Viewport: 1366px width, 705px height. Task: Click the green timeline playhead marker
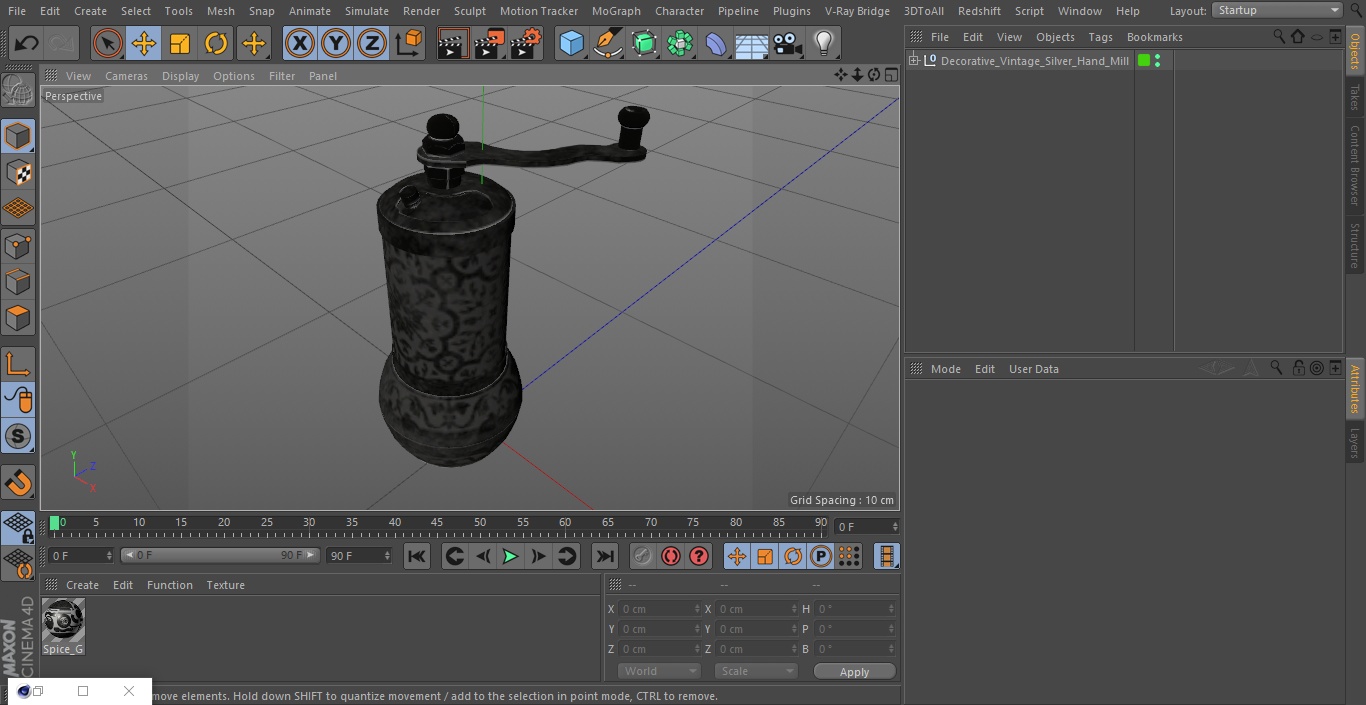pos(55,522)
